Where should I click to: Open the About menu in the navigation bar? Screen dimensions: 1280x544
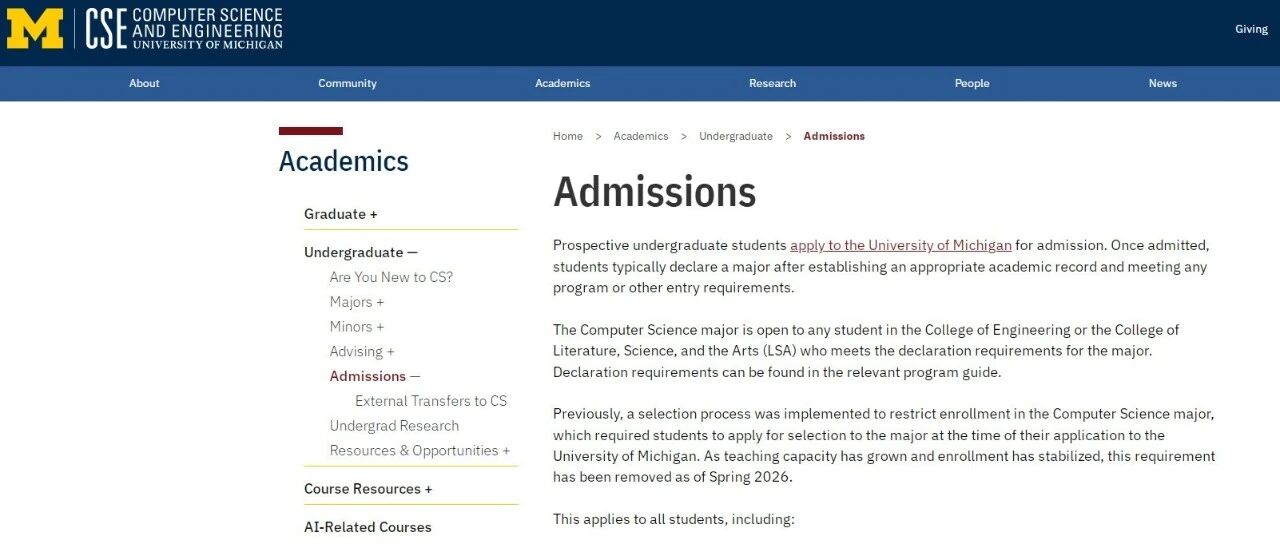144,83
